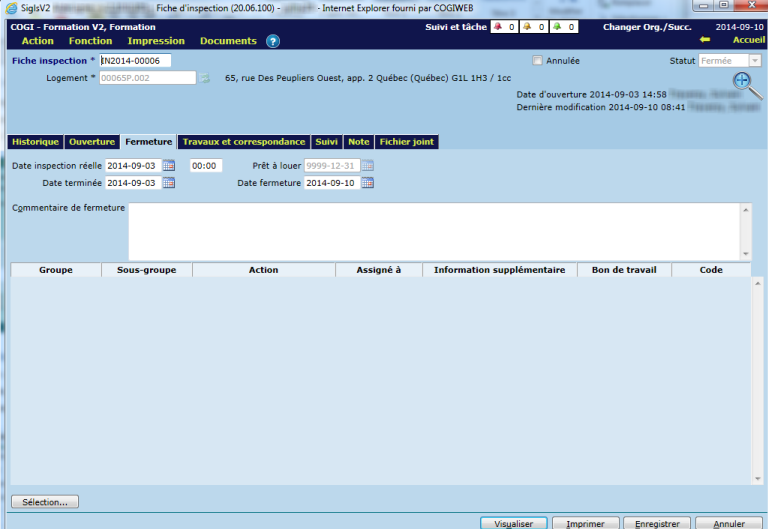The image size is (768, 529).
Task: Click the Fiche inspection number field
Action: [x=136, y=61]
